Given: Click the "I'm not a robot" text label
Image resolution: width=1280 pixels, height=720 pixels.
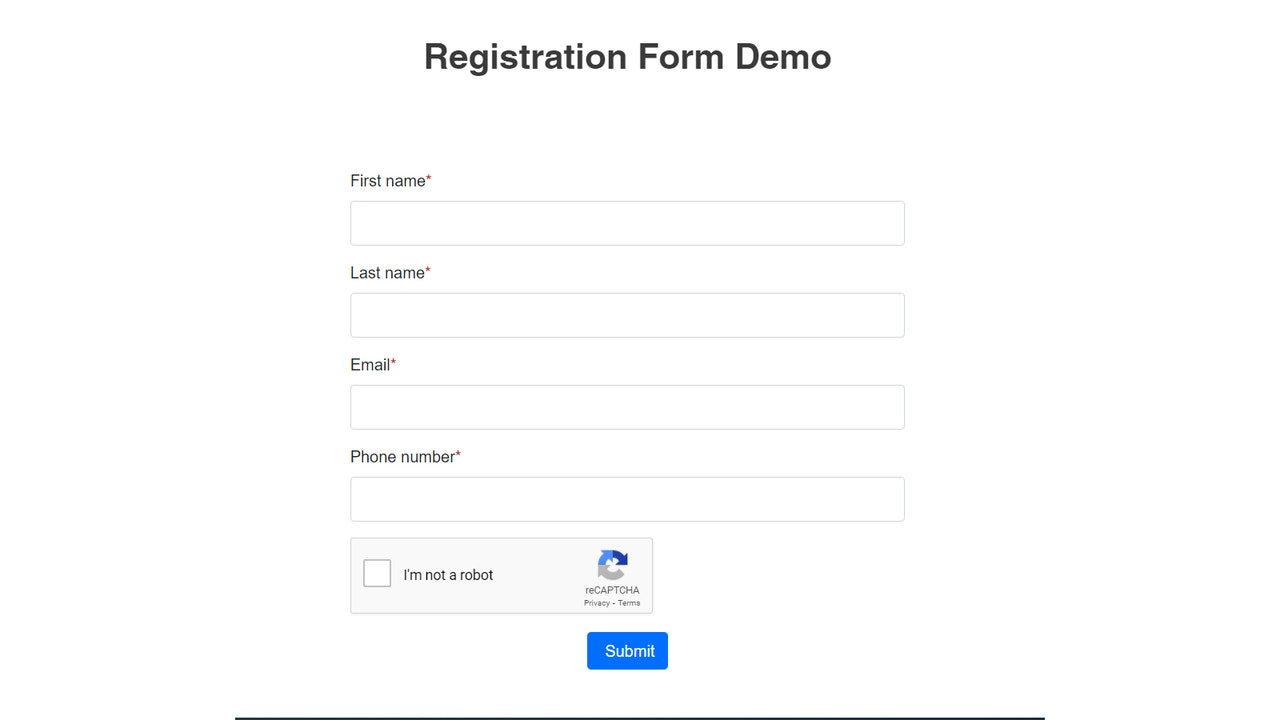Looking at the screenshot, I should pos(448,575).
